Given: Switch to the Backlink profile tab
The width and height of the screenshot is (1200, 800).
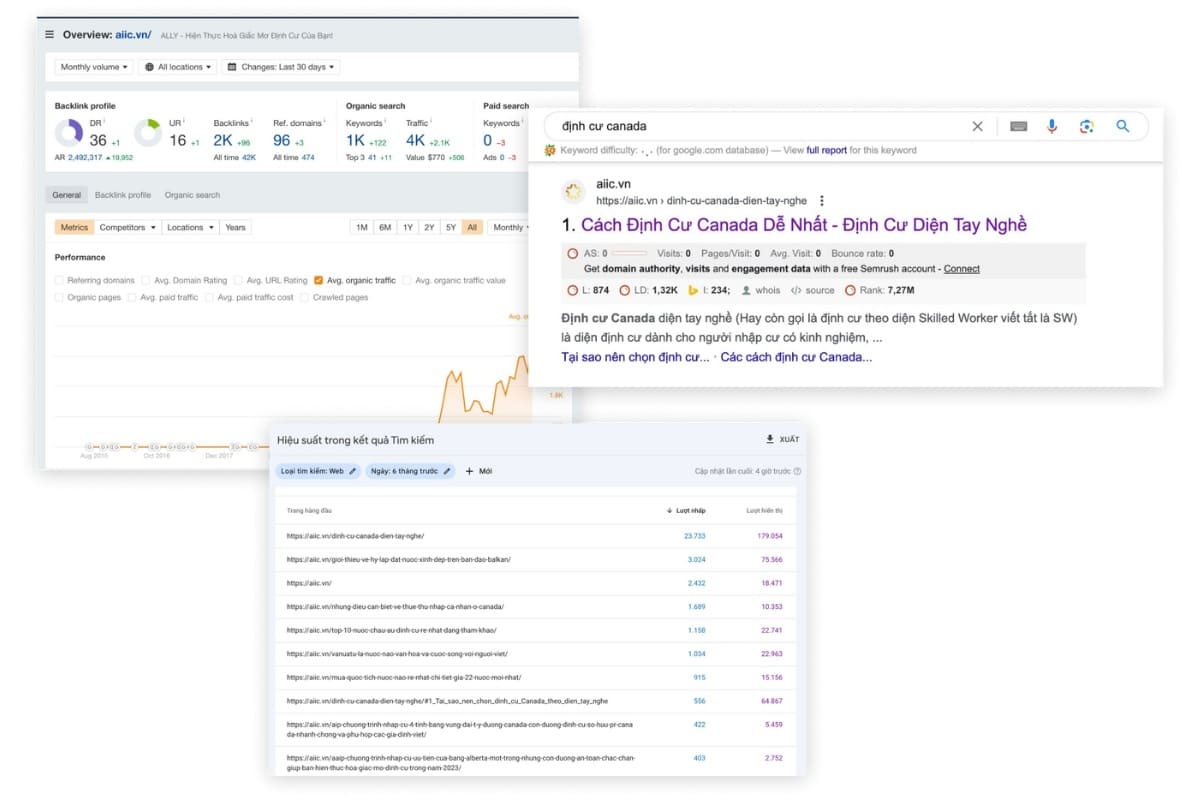Looking at the screenshot, I should point(123,195).
